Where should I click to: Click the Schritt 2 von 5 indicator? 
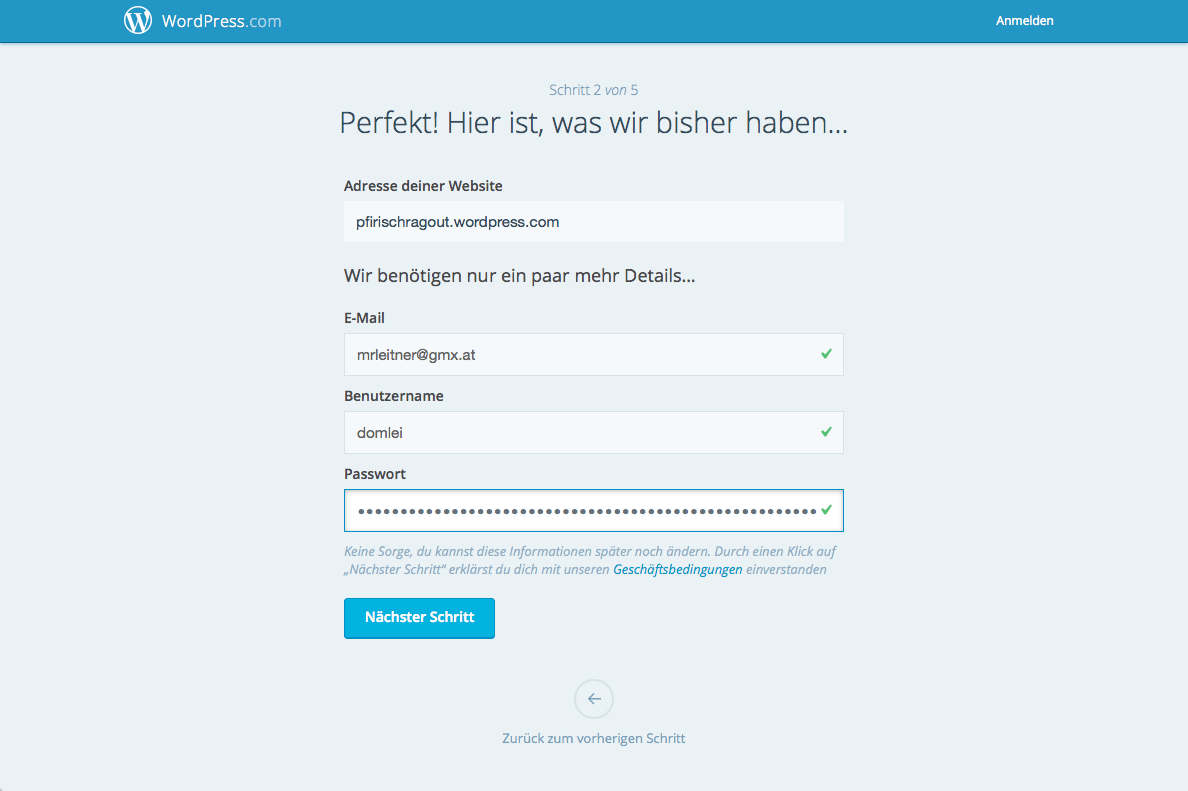click(593, 90)
